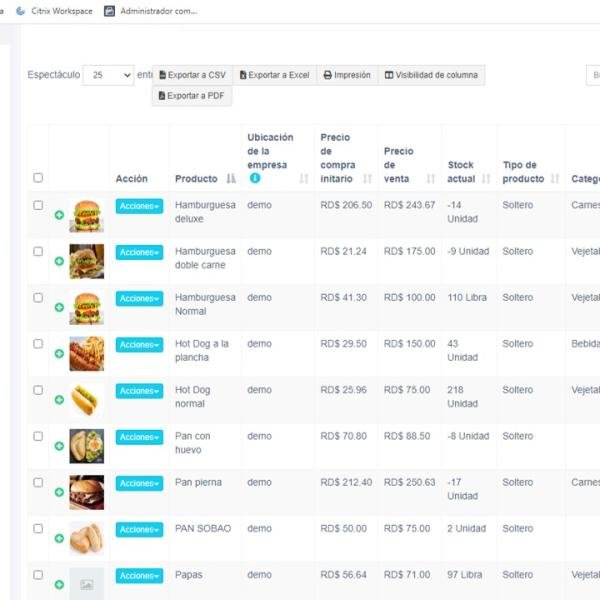Open the Espectáculo 25 entries dropdown
The image size is (600, 600).
(109, 75)
